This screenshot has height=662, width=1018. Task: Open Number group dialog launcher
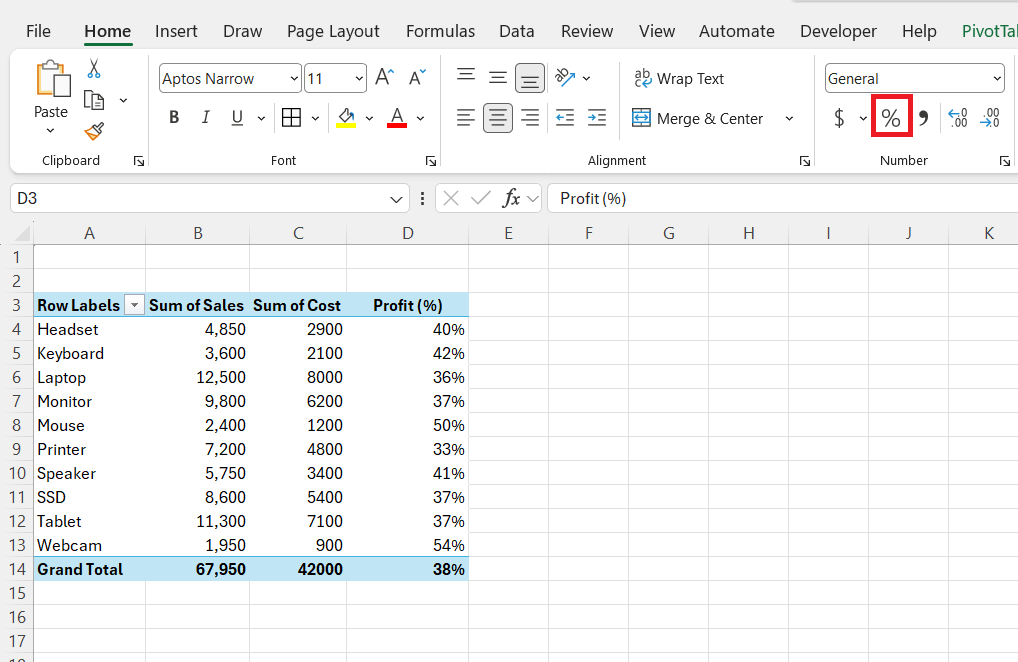click(x=1005, y=161)
